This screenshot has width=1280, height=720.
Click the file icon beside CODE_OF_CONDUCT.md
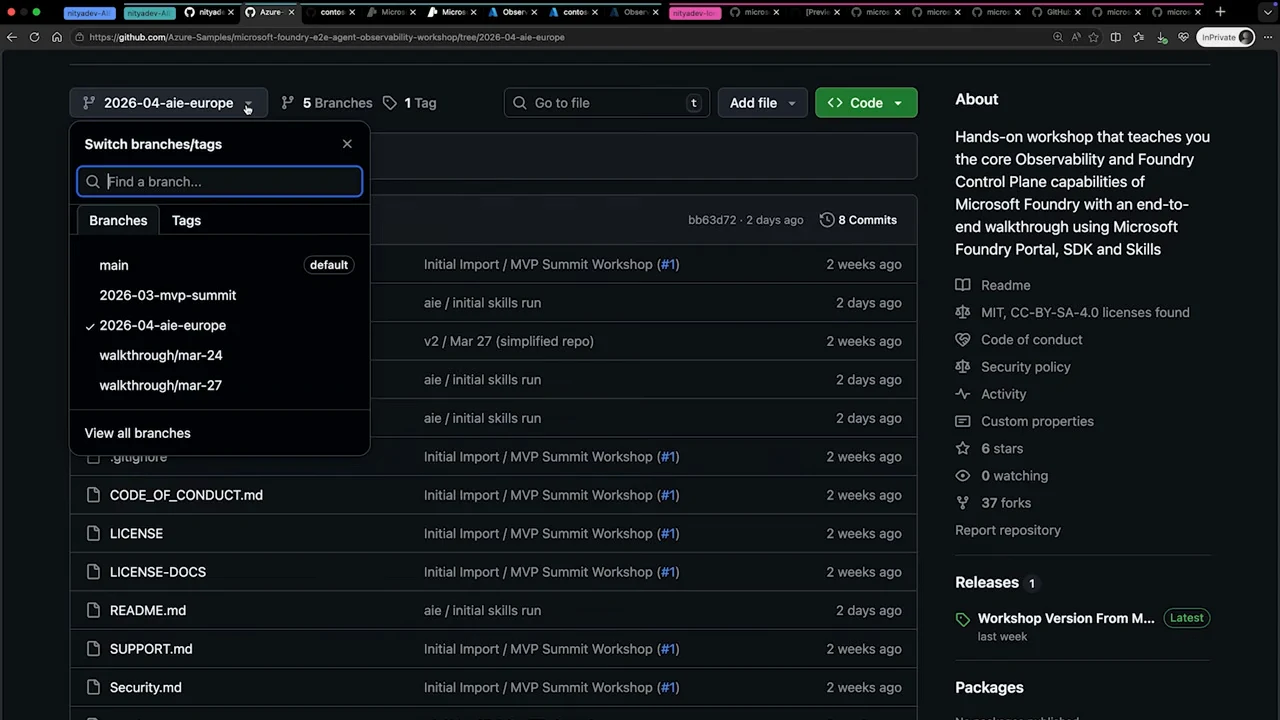93,495
